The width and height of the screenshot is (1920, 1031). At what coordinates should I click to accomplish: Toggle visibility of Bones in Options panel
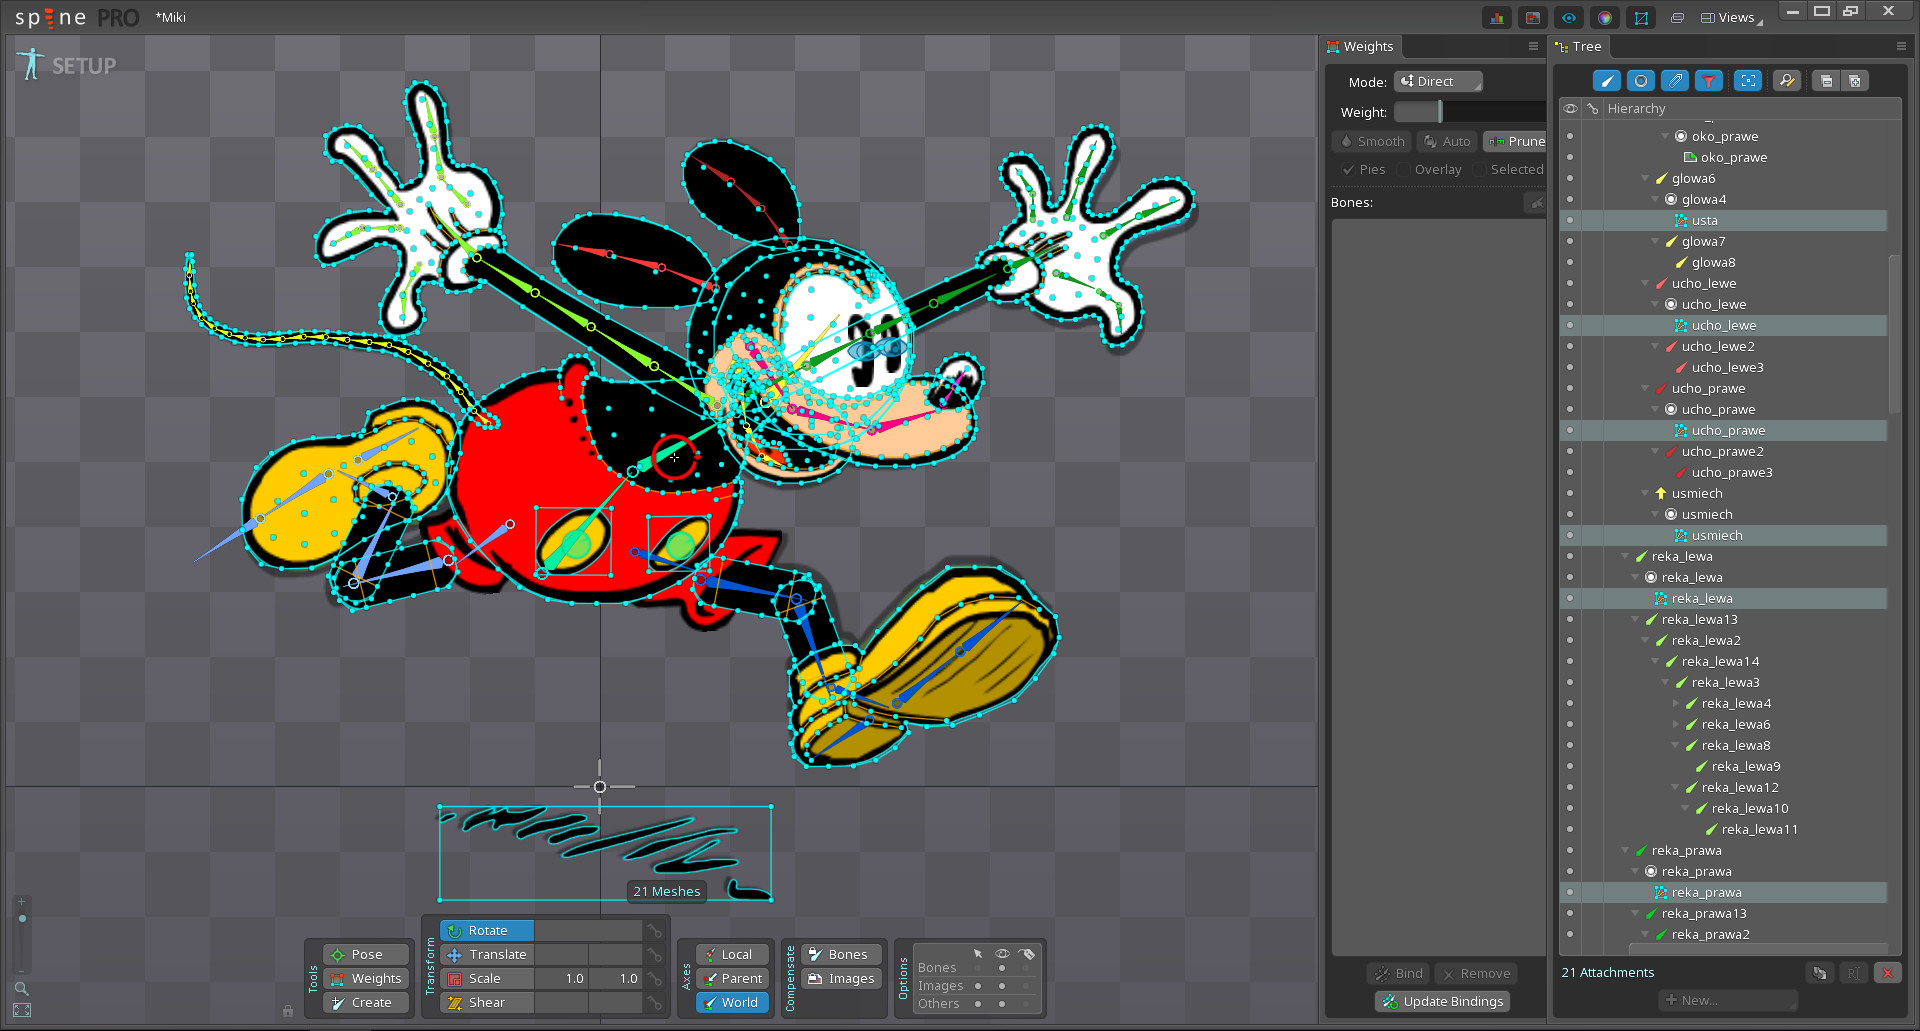pyautogui.click(x=1002, y=968)
